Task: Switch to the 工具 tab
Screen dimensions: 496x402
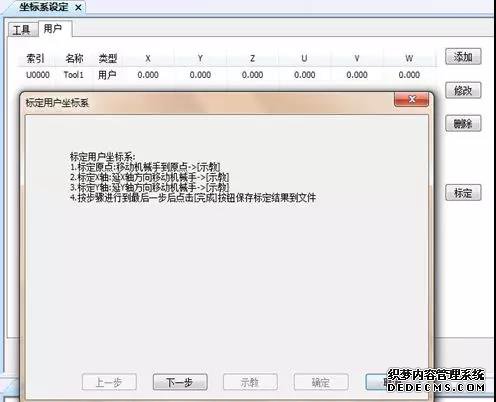Action: pos(22,30)
